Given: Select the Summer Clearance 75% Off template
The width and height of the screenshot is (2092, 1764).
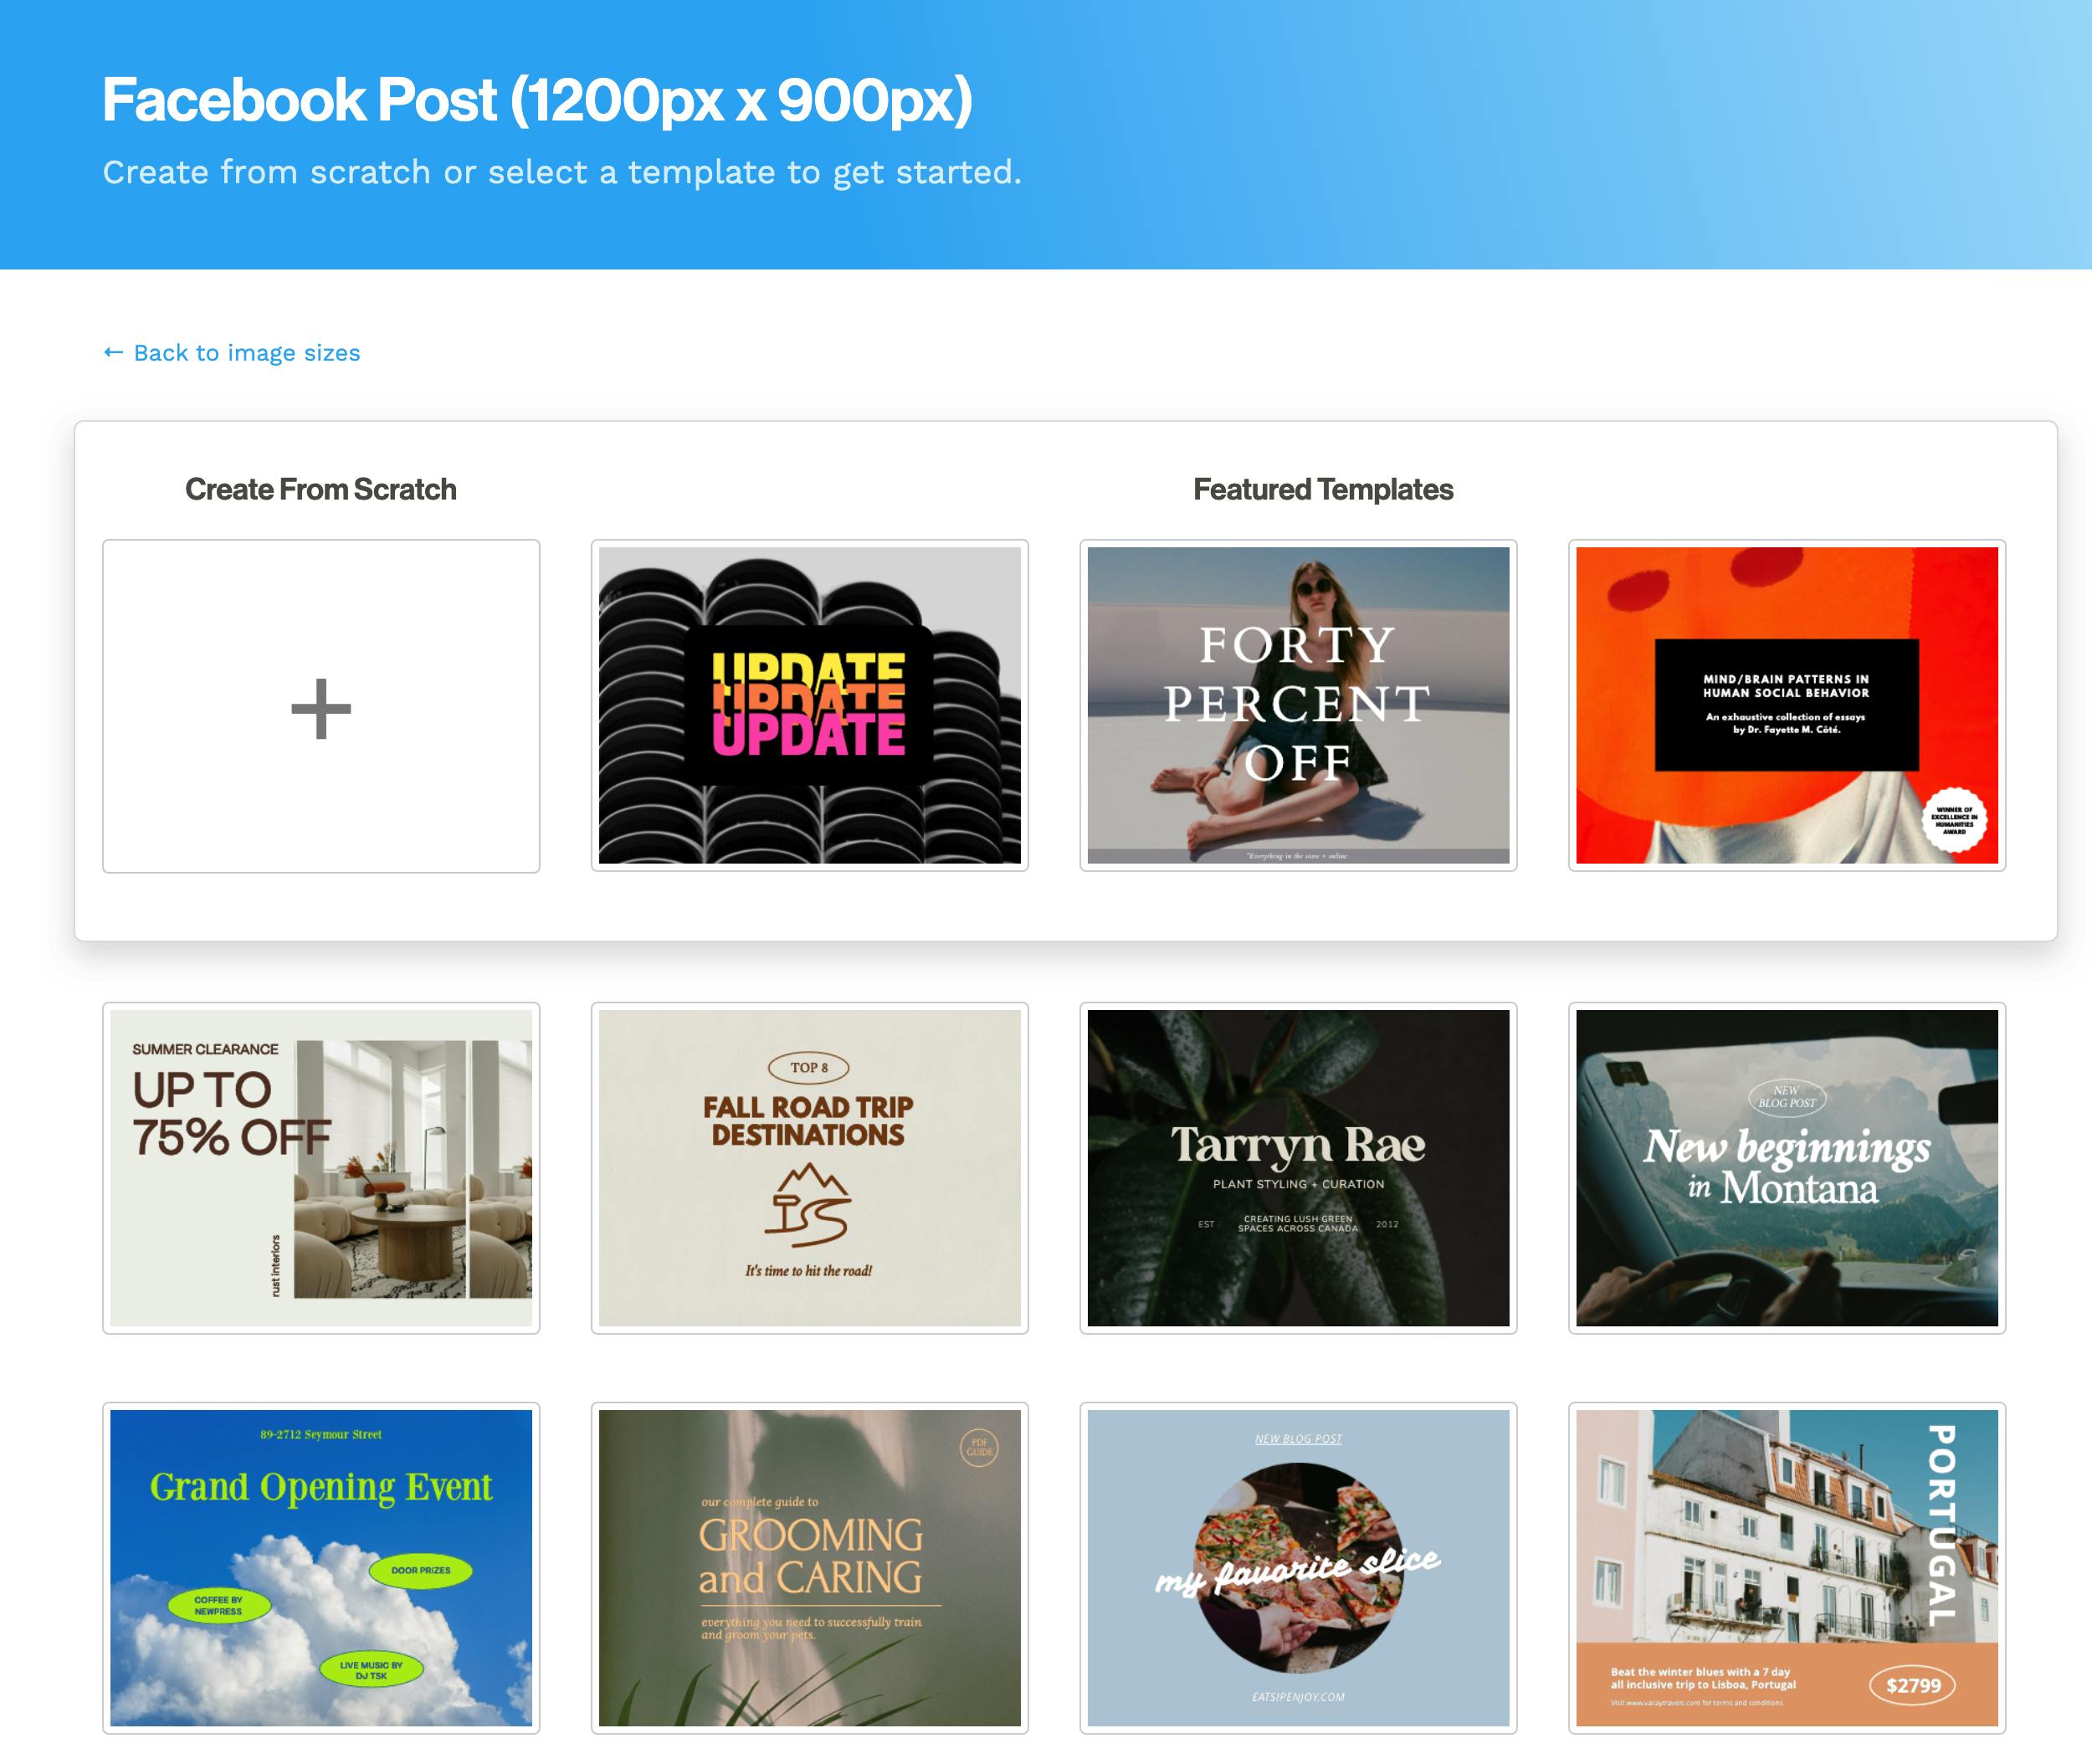Looking at the screenshot, I should click(321, 1167).
